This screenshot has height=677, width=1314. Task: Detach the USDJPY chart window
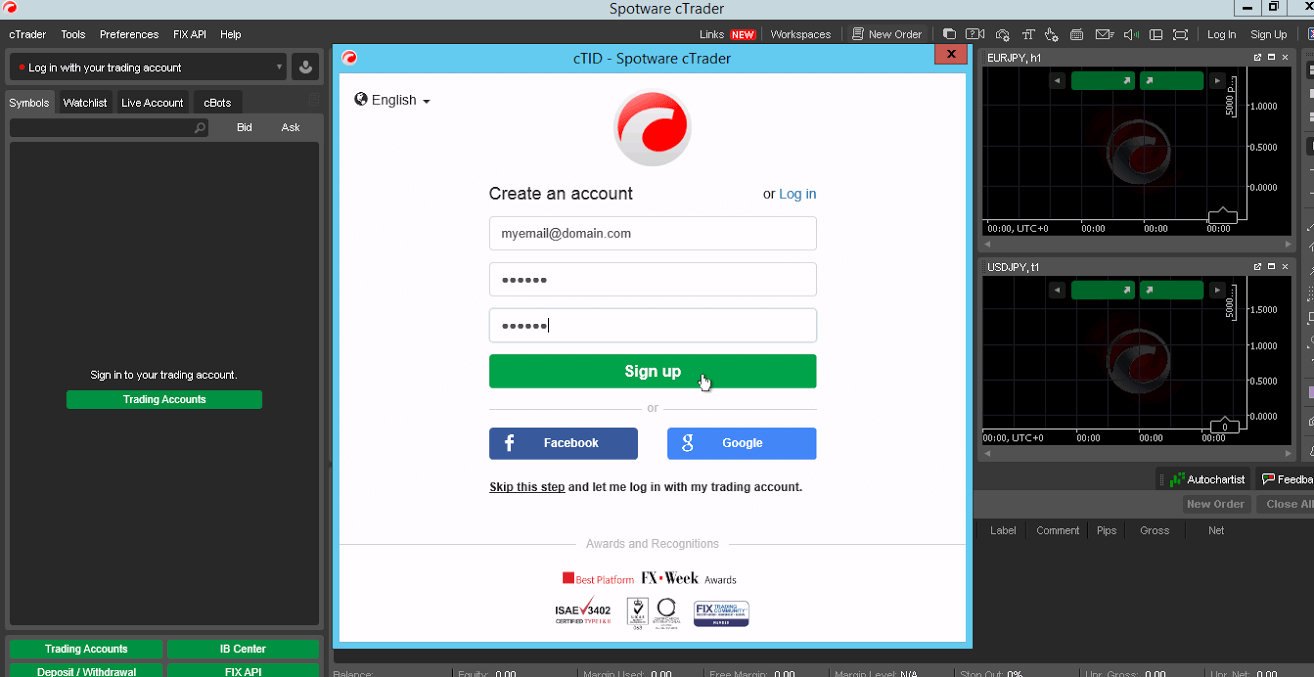click(x=1257, y=267)
